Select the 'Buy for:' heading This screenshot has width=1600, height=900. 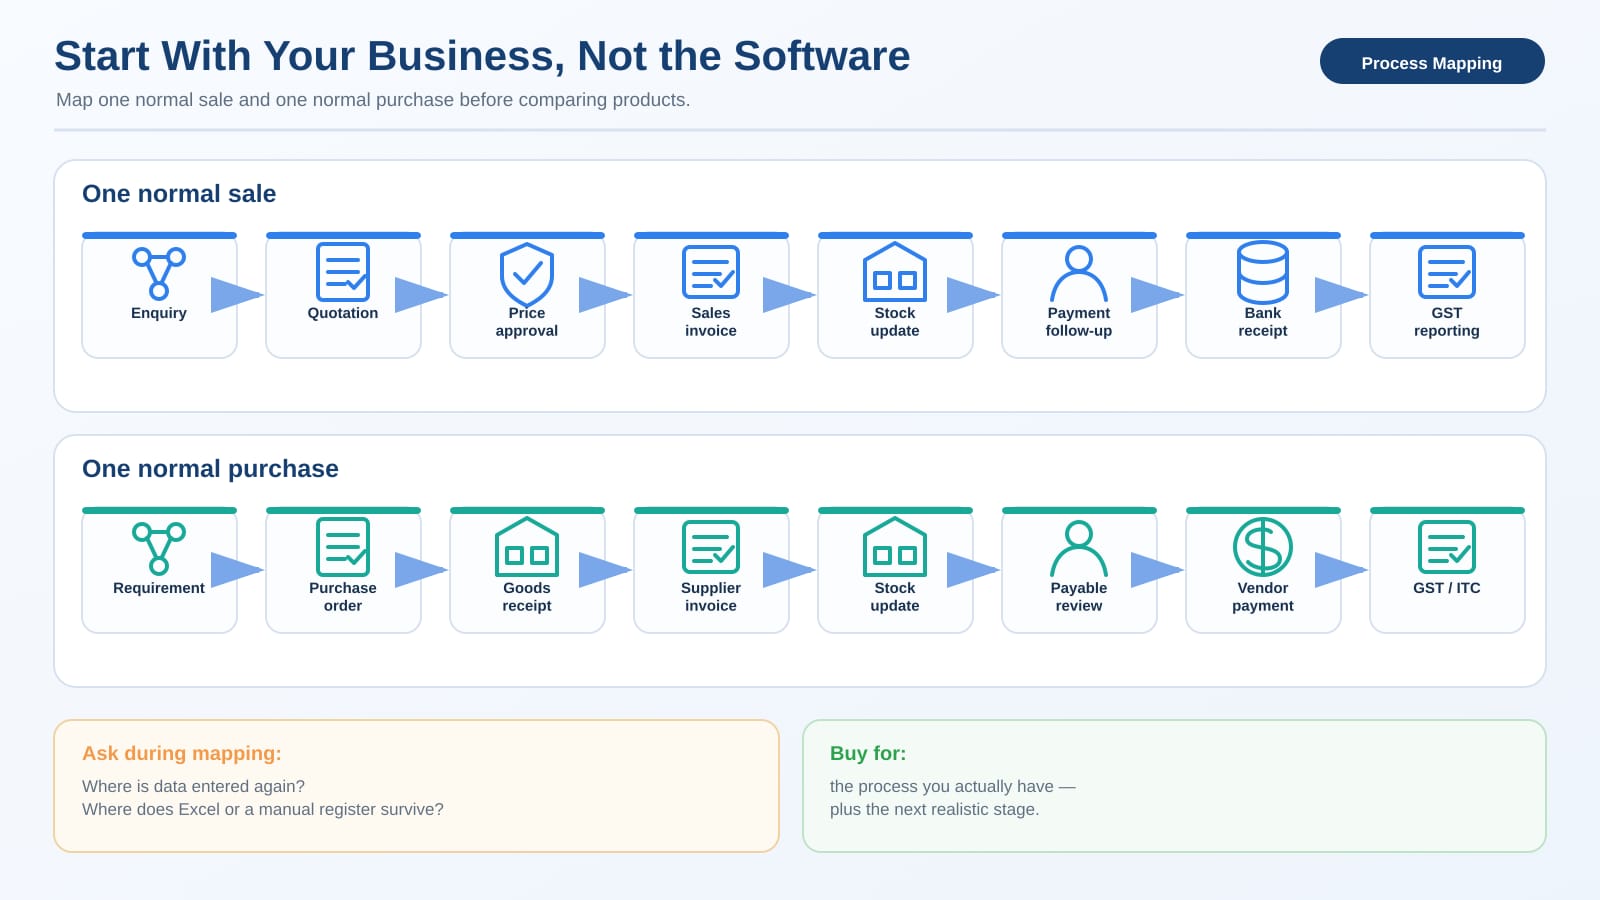(x=868, y=753)
